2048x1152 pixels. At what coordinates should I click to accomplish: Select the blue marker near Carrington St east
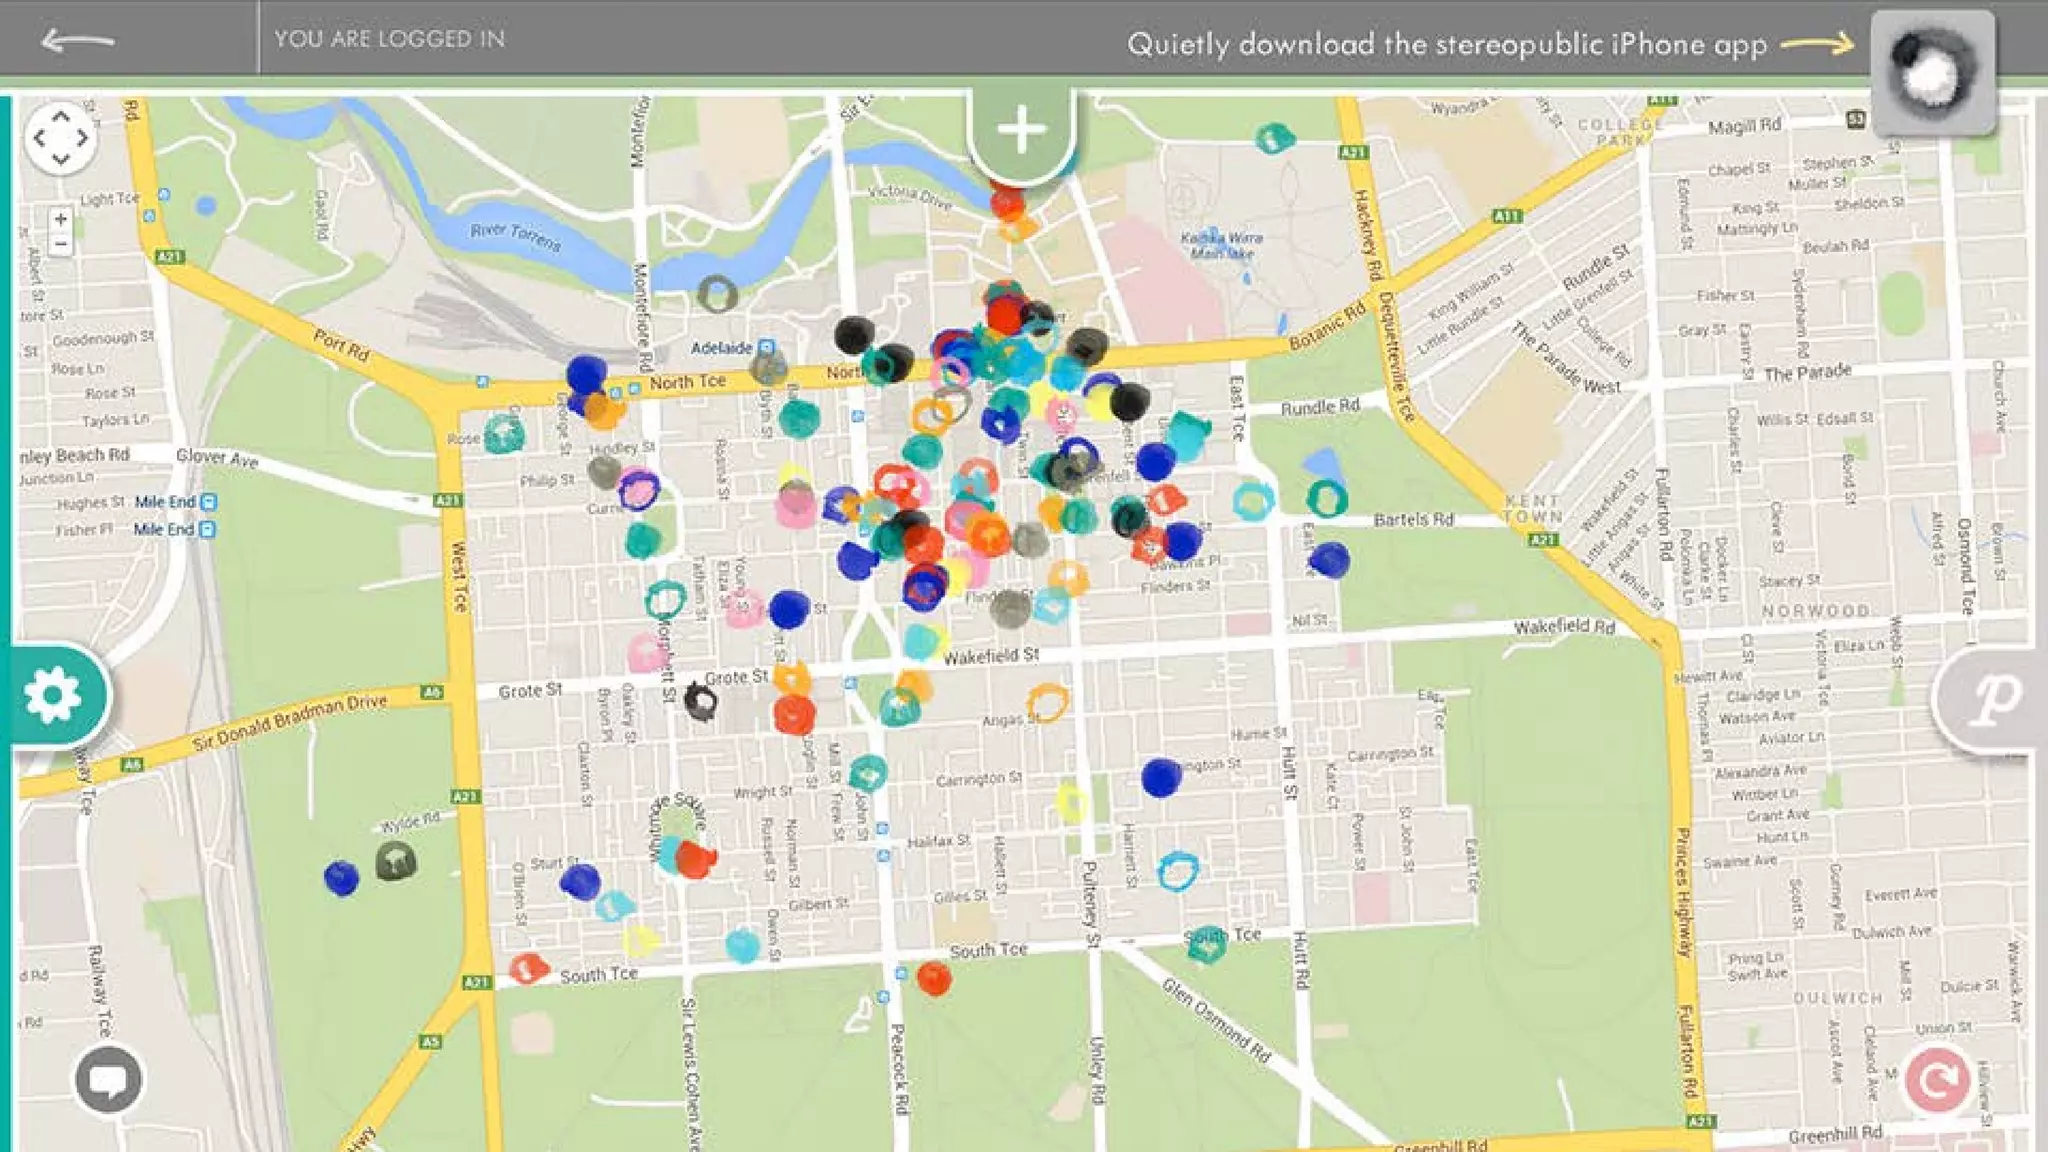[x=1161, y=777]
